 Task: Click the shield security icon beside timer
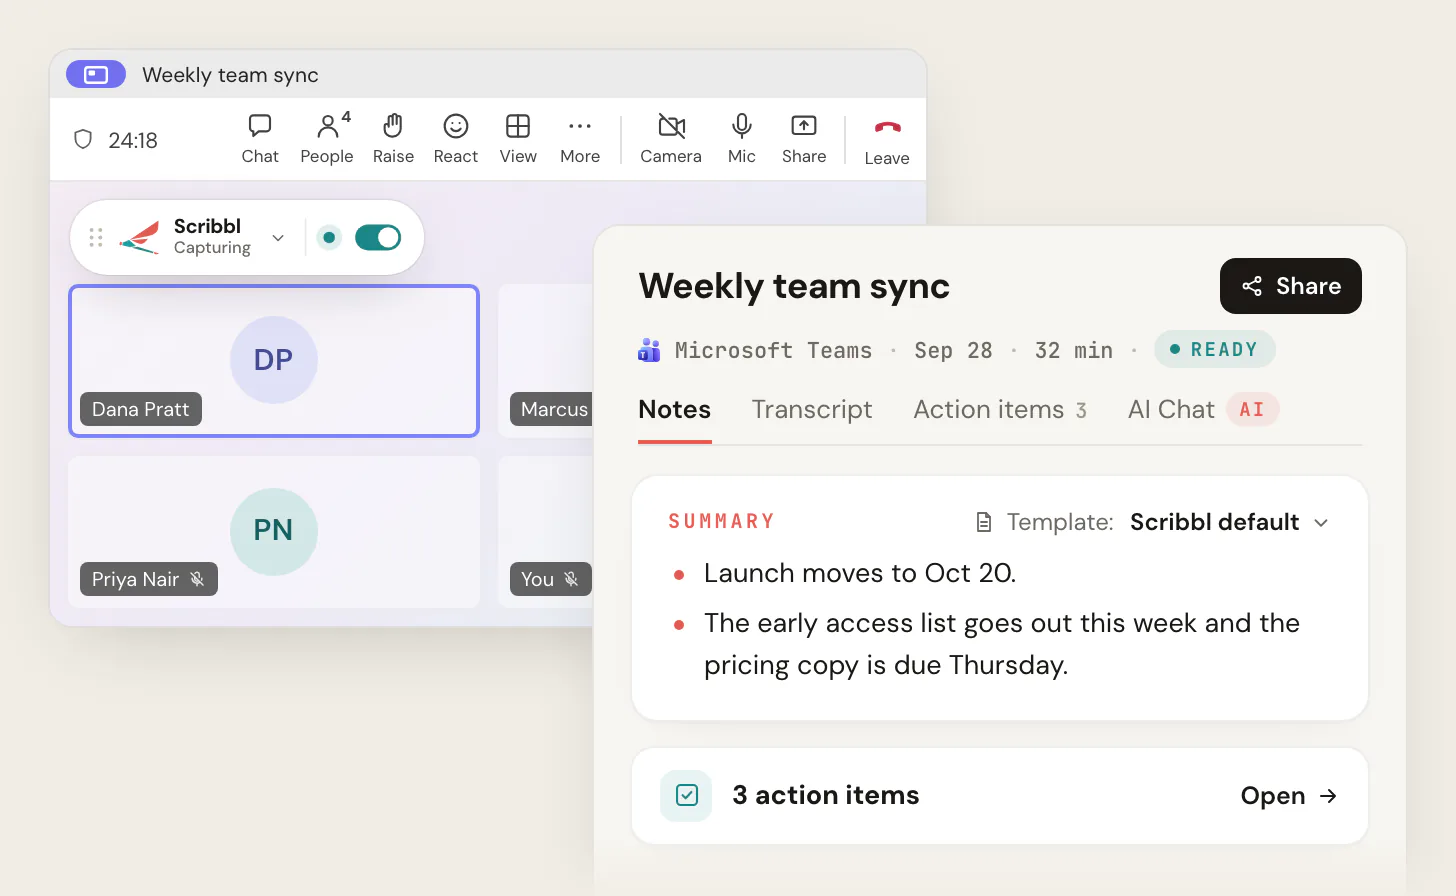coord(83,140)
